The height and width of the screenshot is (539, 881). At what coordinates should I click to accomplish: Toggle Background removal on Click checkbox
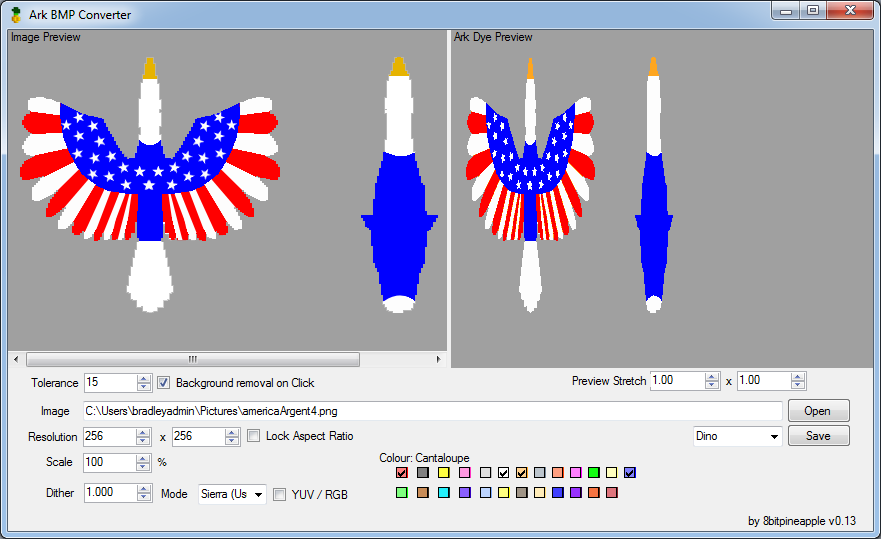click(x=163, y=383)
